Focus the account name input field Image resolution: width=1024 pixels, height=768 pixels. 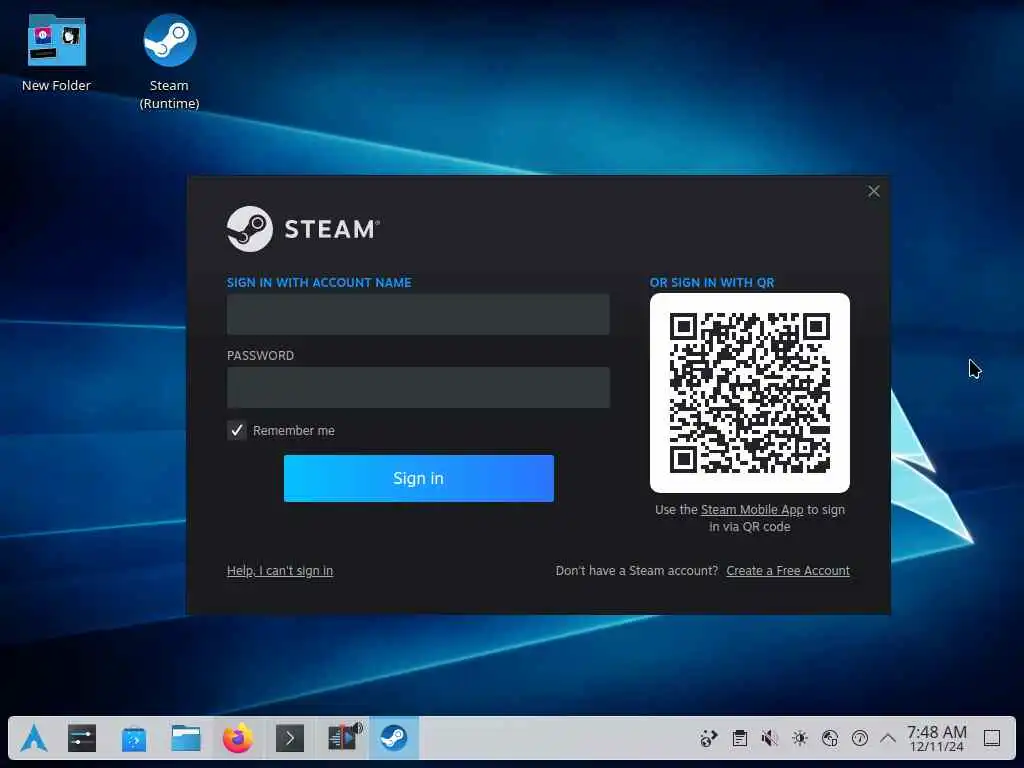point(418,315)
